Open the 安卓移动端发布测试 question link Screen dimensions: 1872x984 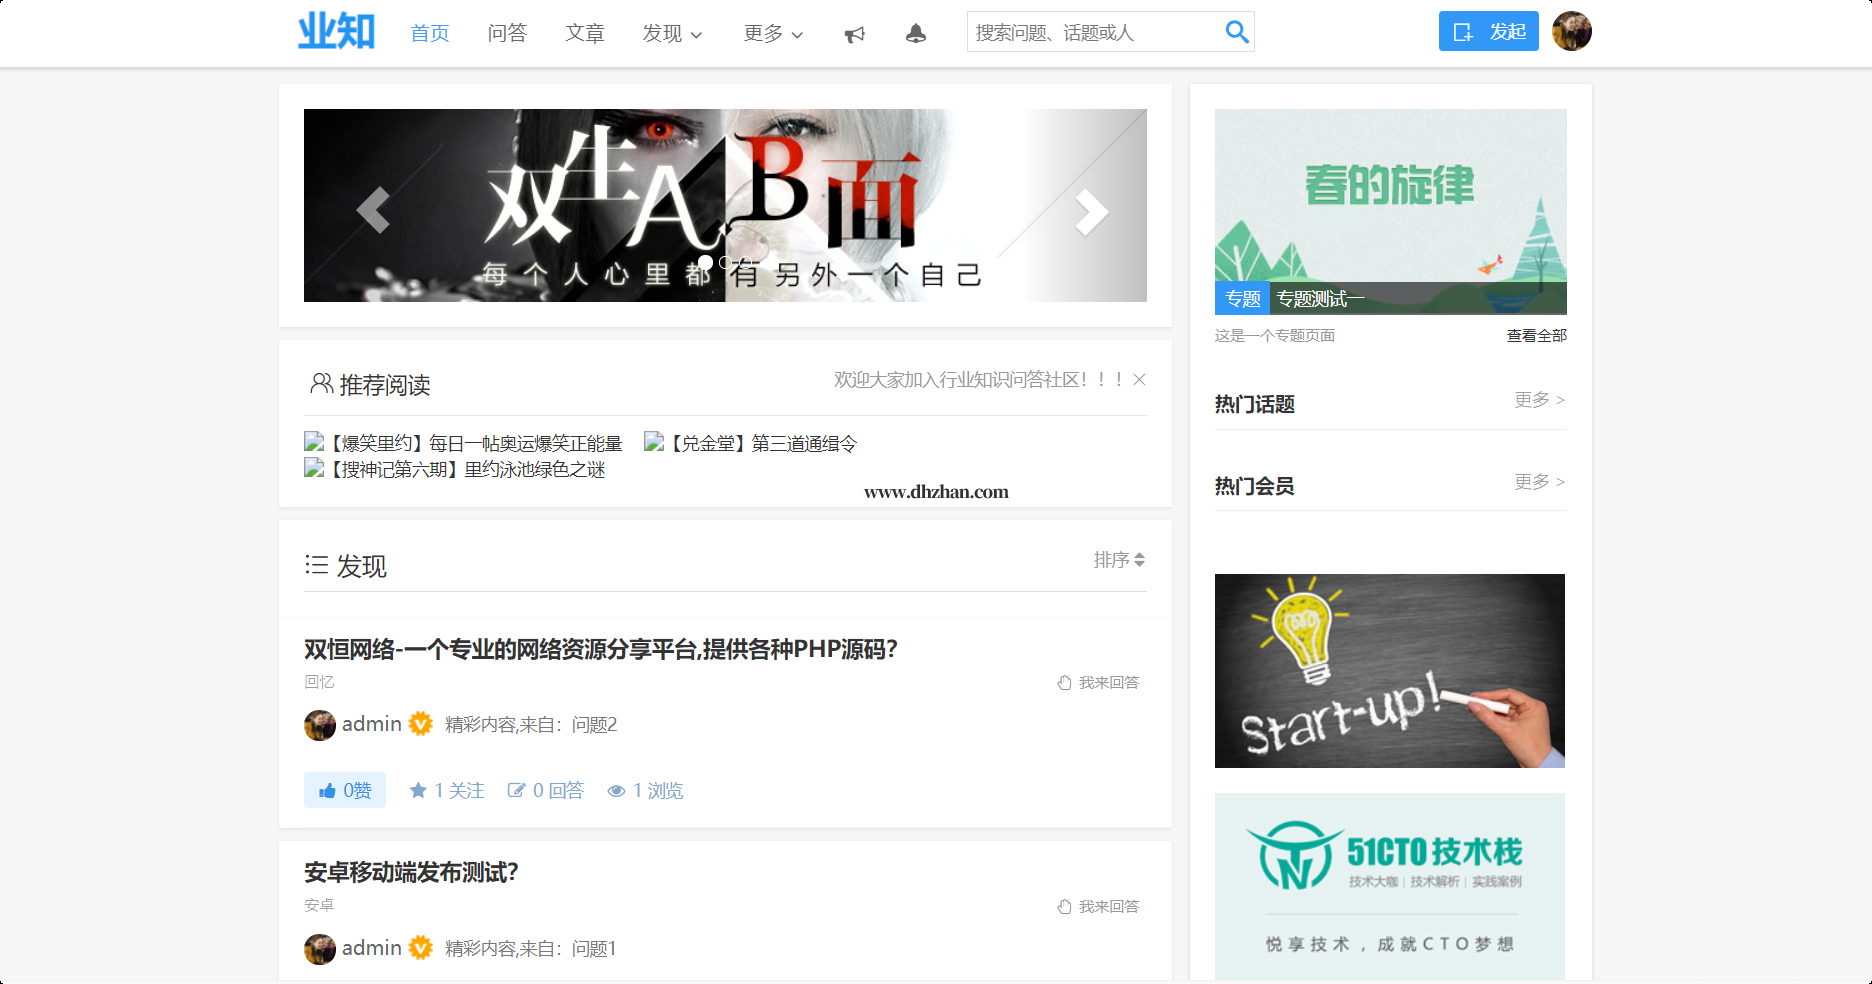tap(411, 872)
